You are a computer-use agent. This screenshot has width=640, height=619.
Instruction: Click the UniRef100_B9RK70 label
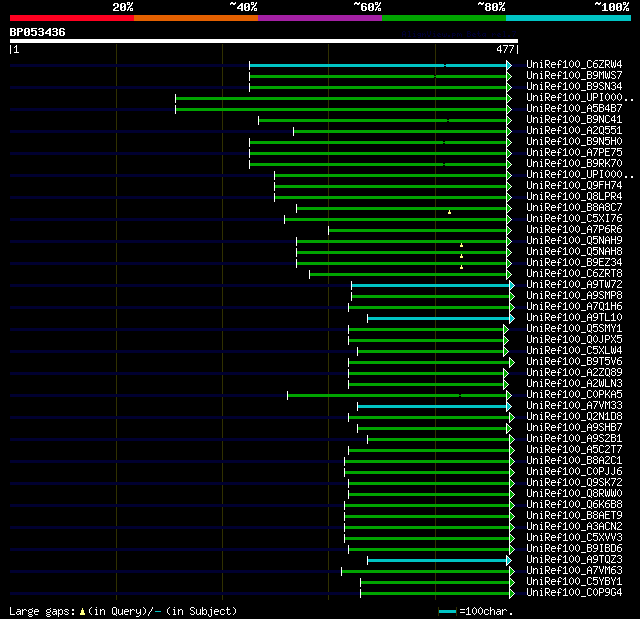click(574, 164)
